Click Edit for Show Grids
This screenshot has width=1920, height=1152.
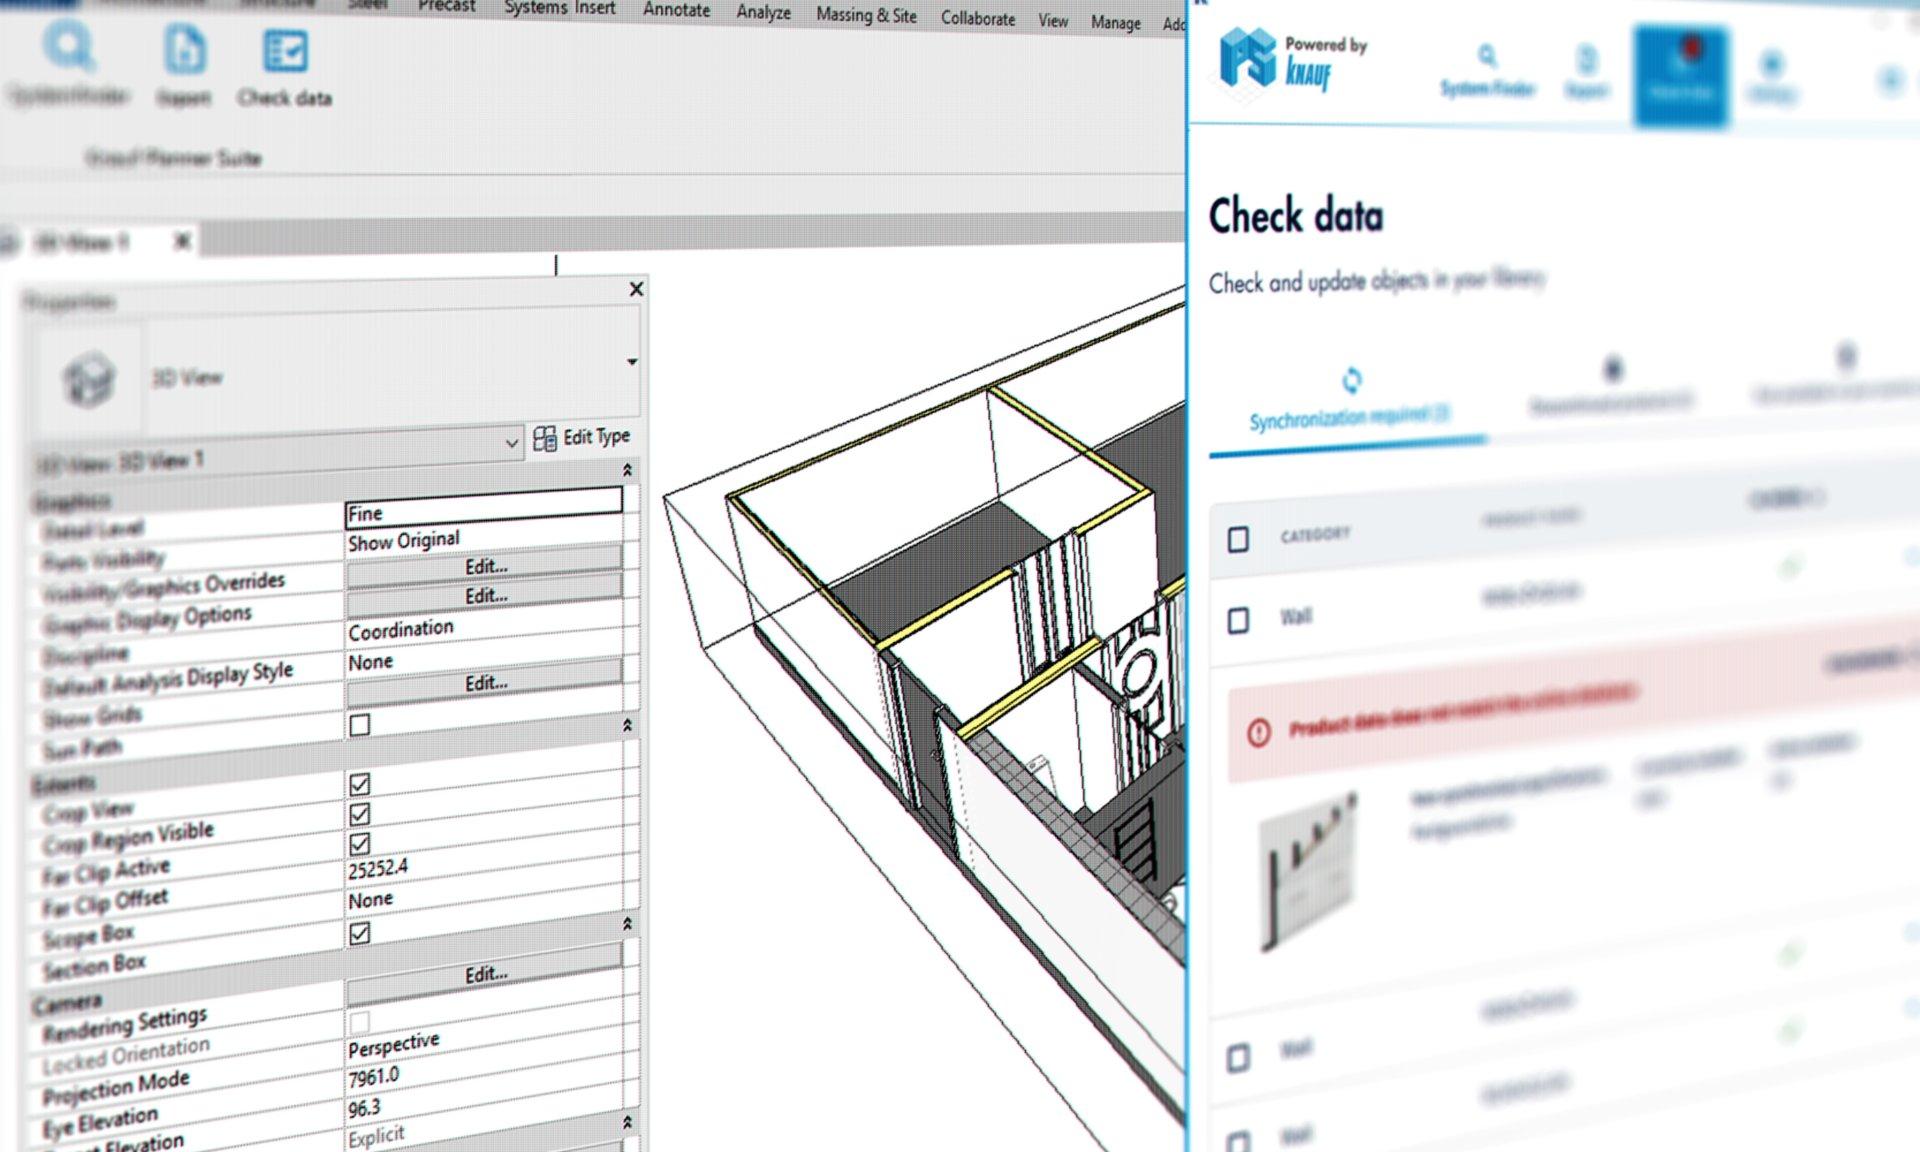pos(485,683)
